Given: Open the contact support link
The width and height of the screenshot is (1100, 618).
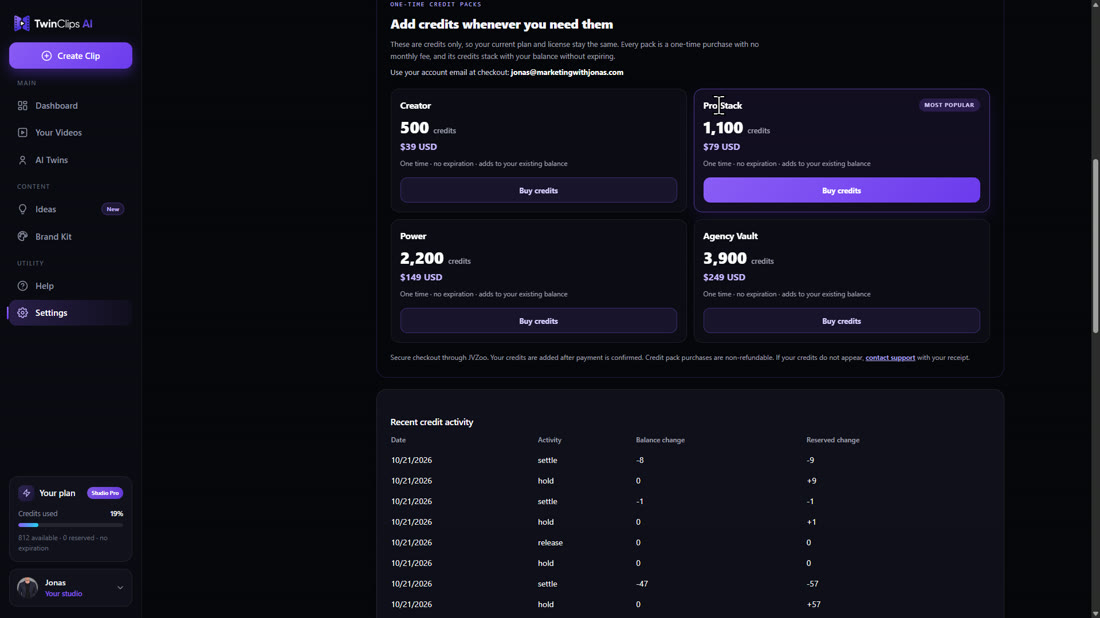Looking at the screenshot, I should pos(890,358).
